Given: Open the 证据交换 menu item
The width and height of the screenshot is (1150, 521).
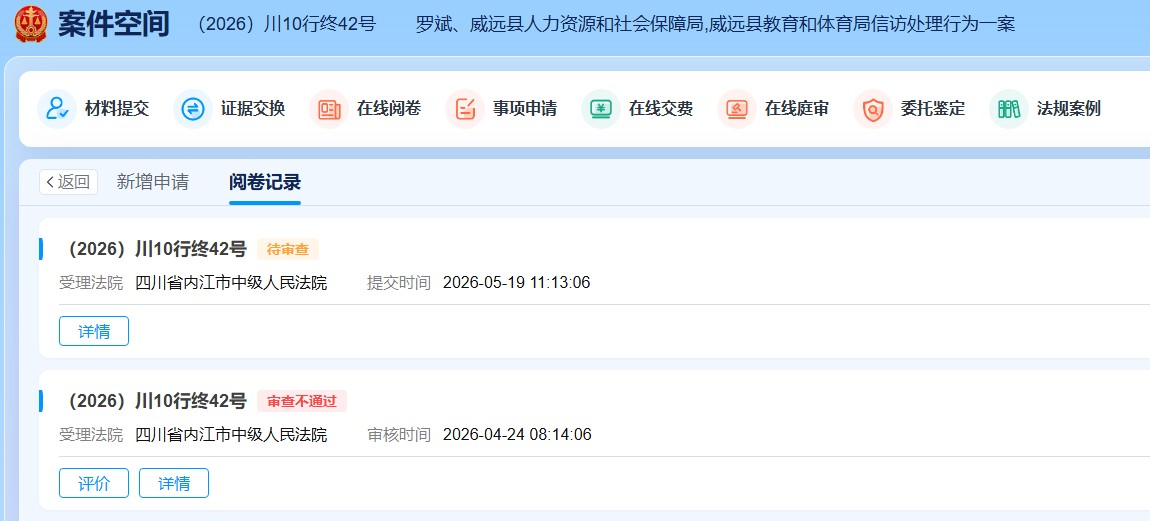Looking at the screenshot, I should pos(230,109).
